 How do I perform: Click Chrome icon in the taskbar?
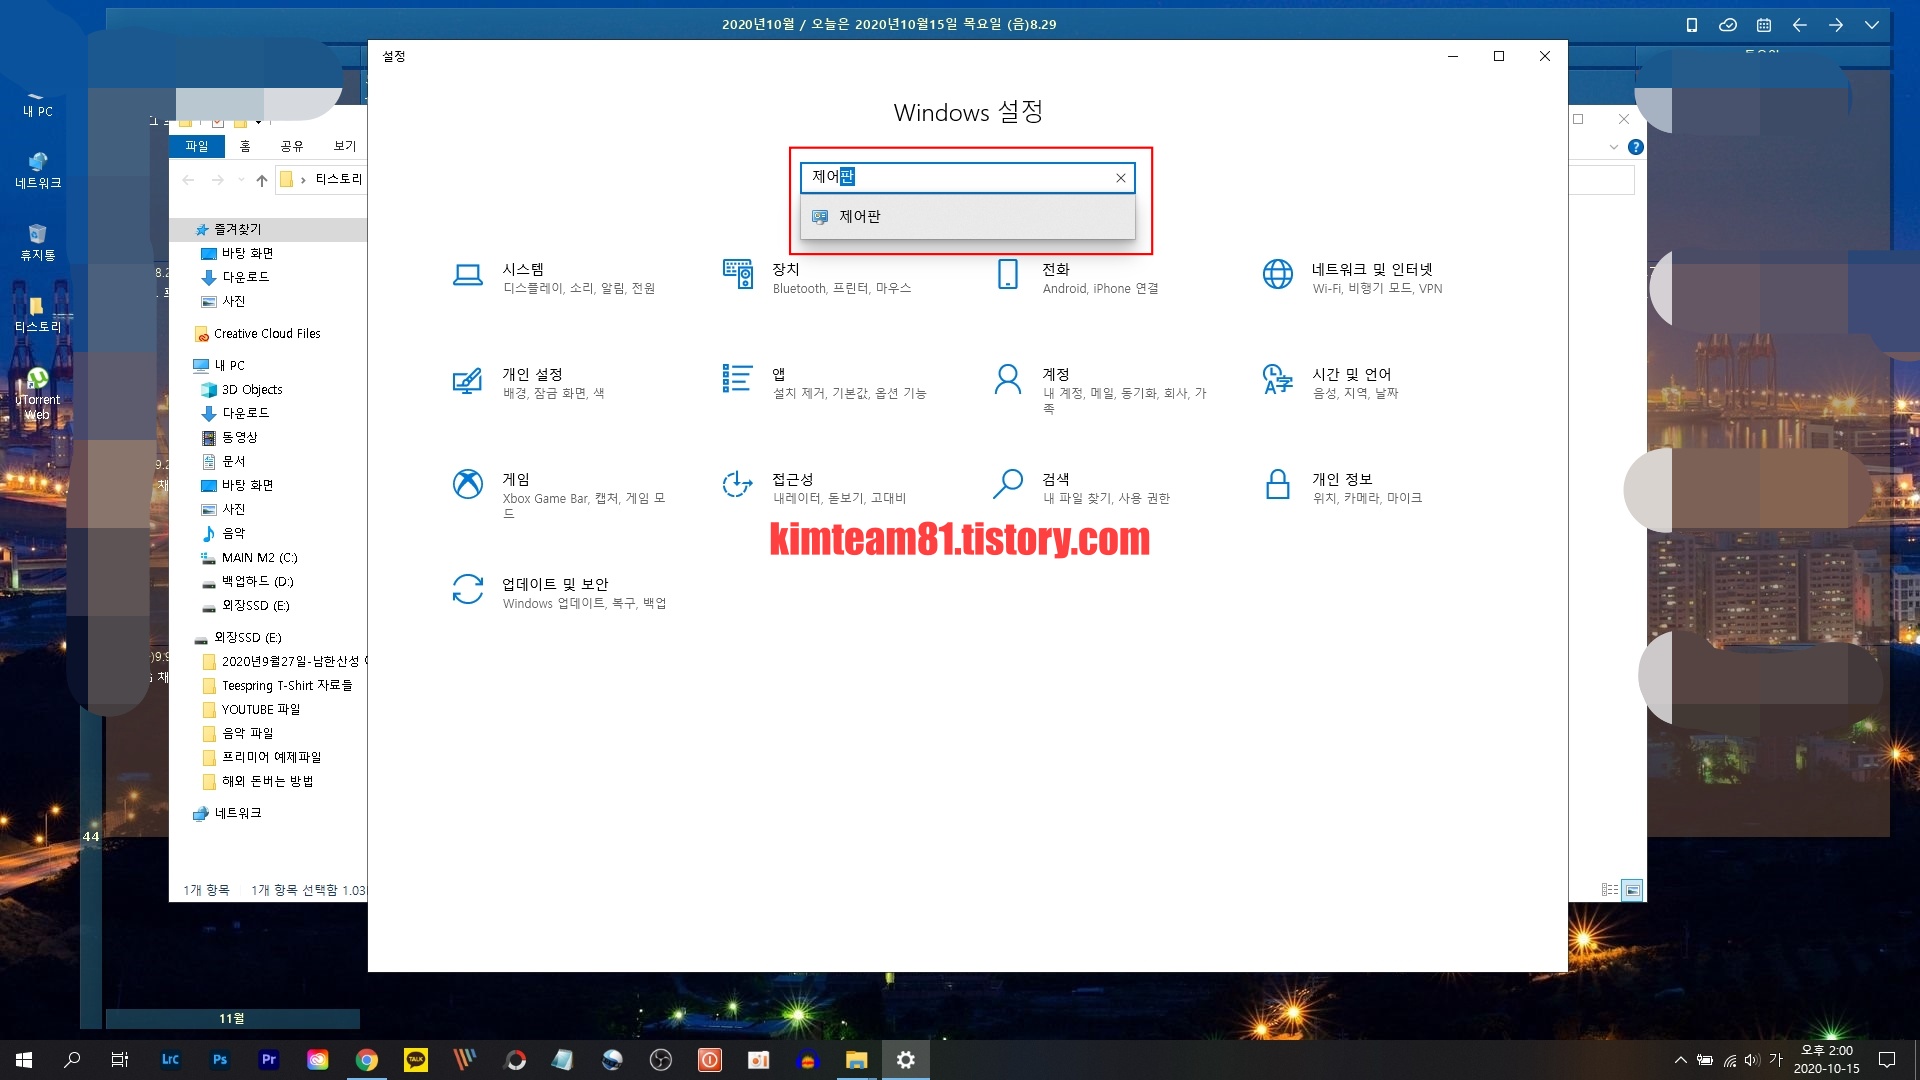(367, 1060)
